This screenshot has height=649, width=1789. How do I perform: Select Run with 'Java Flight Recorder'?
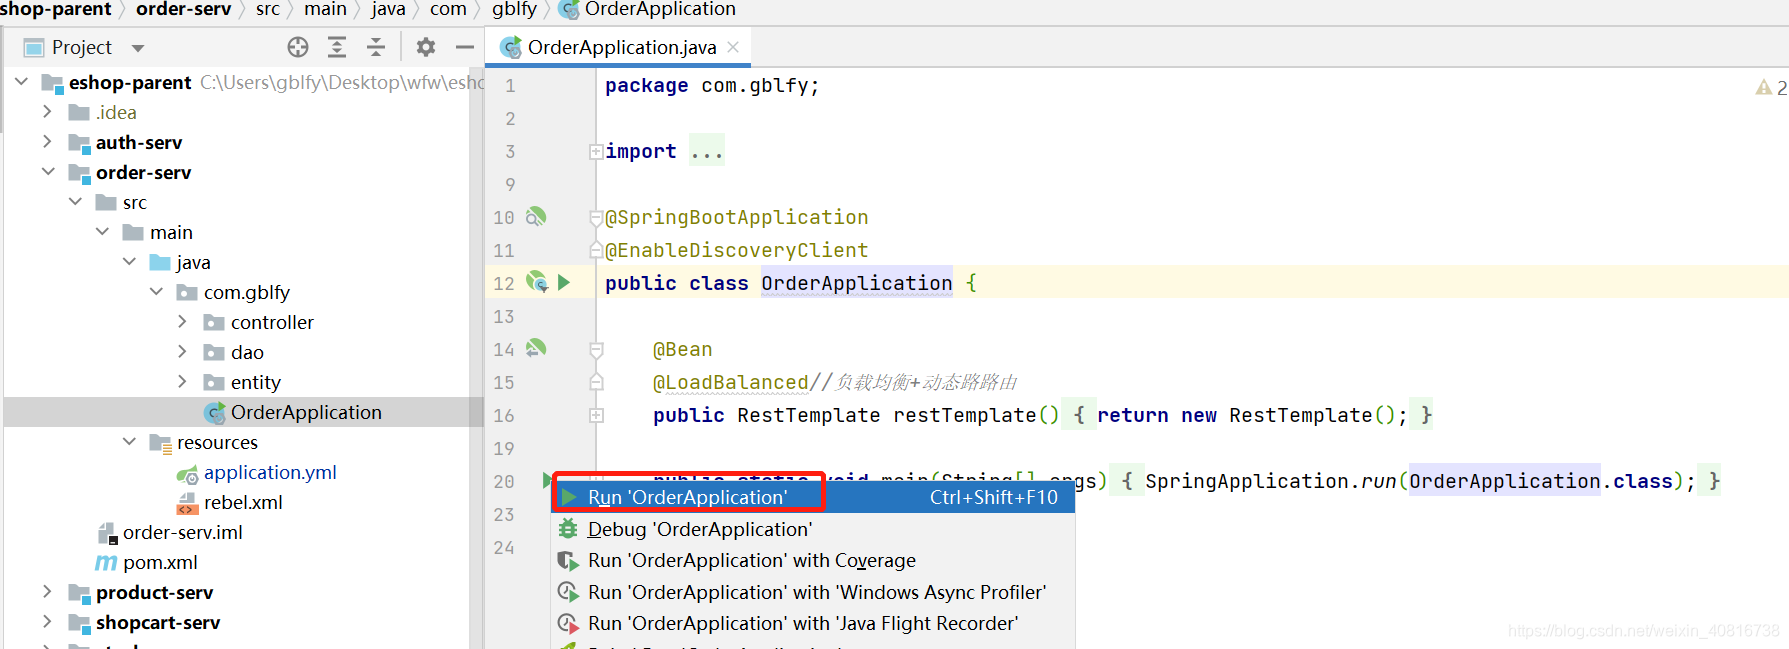coord(813,623)
